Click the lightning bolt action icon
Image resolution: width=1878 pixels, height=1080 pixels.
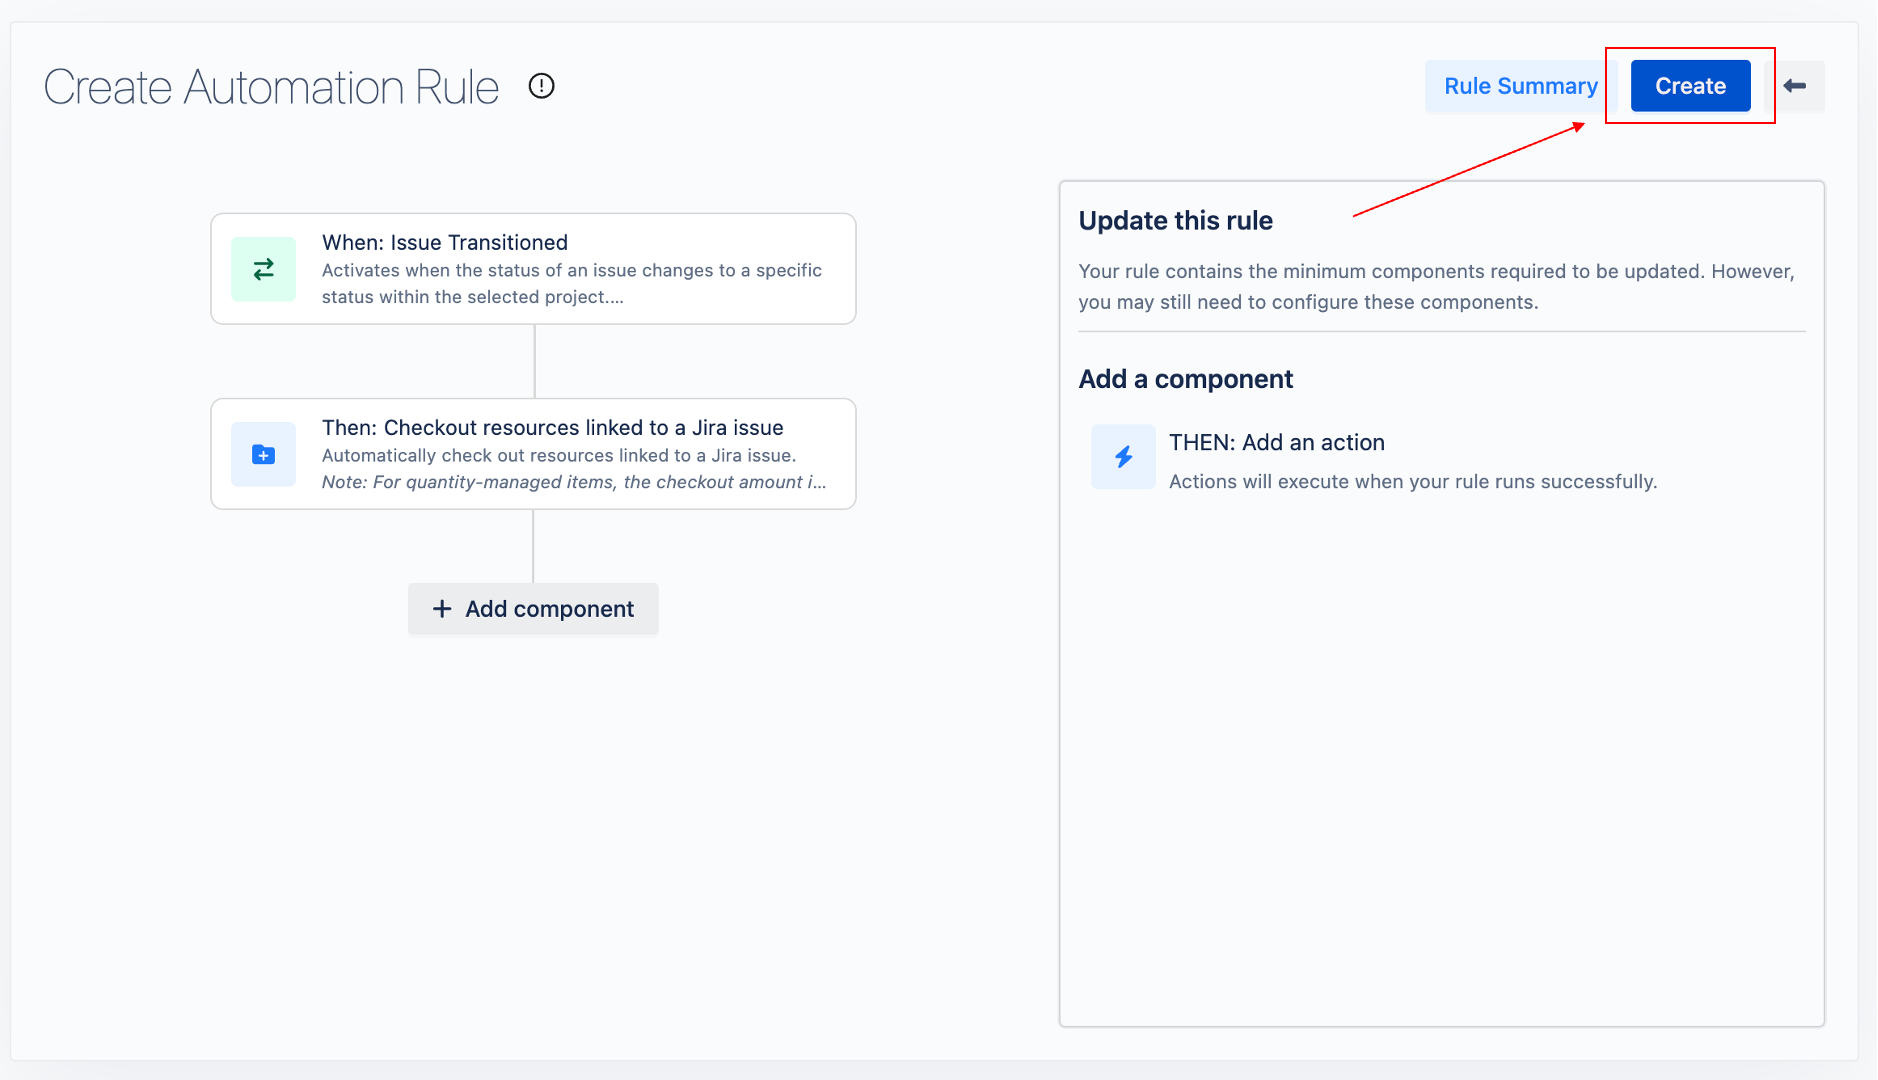point(1123,457)
